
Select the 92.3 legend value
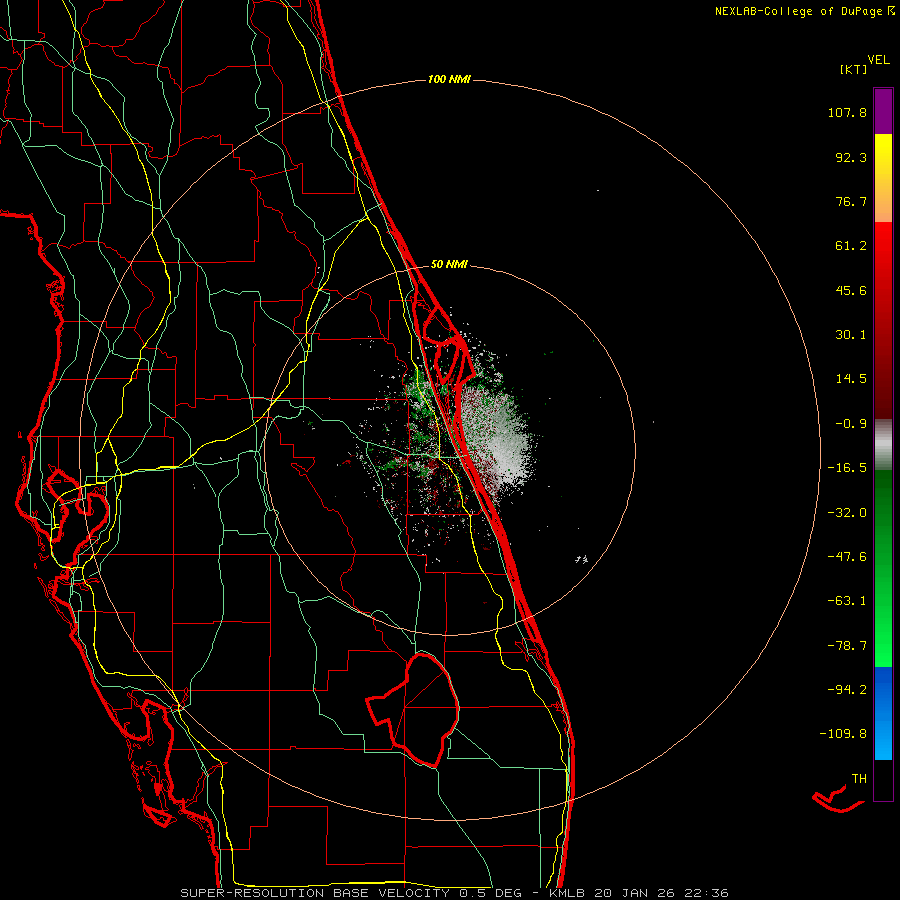pyautogui.click(x=851, y=157)
